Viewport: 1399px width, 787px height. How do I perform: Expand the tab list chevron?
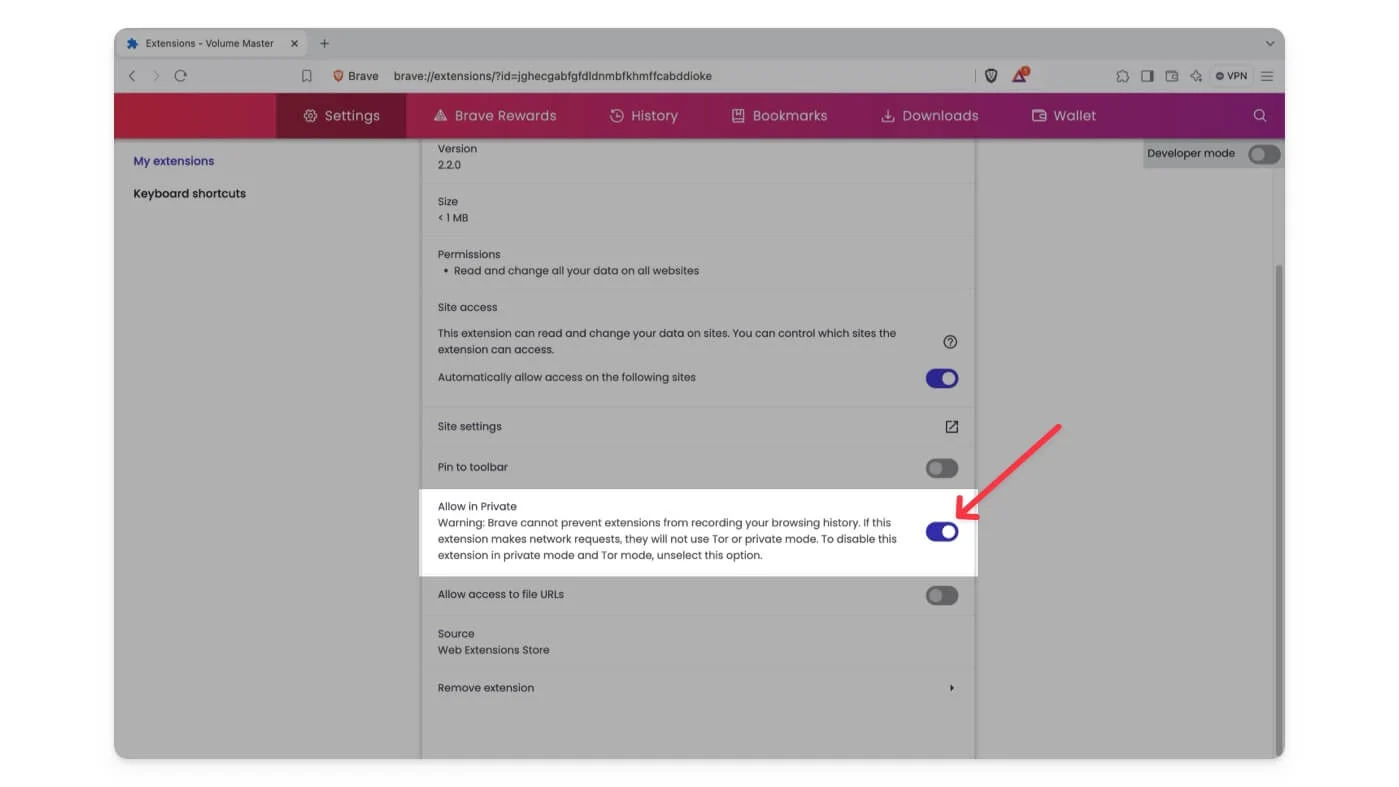point(1270,44)
